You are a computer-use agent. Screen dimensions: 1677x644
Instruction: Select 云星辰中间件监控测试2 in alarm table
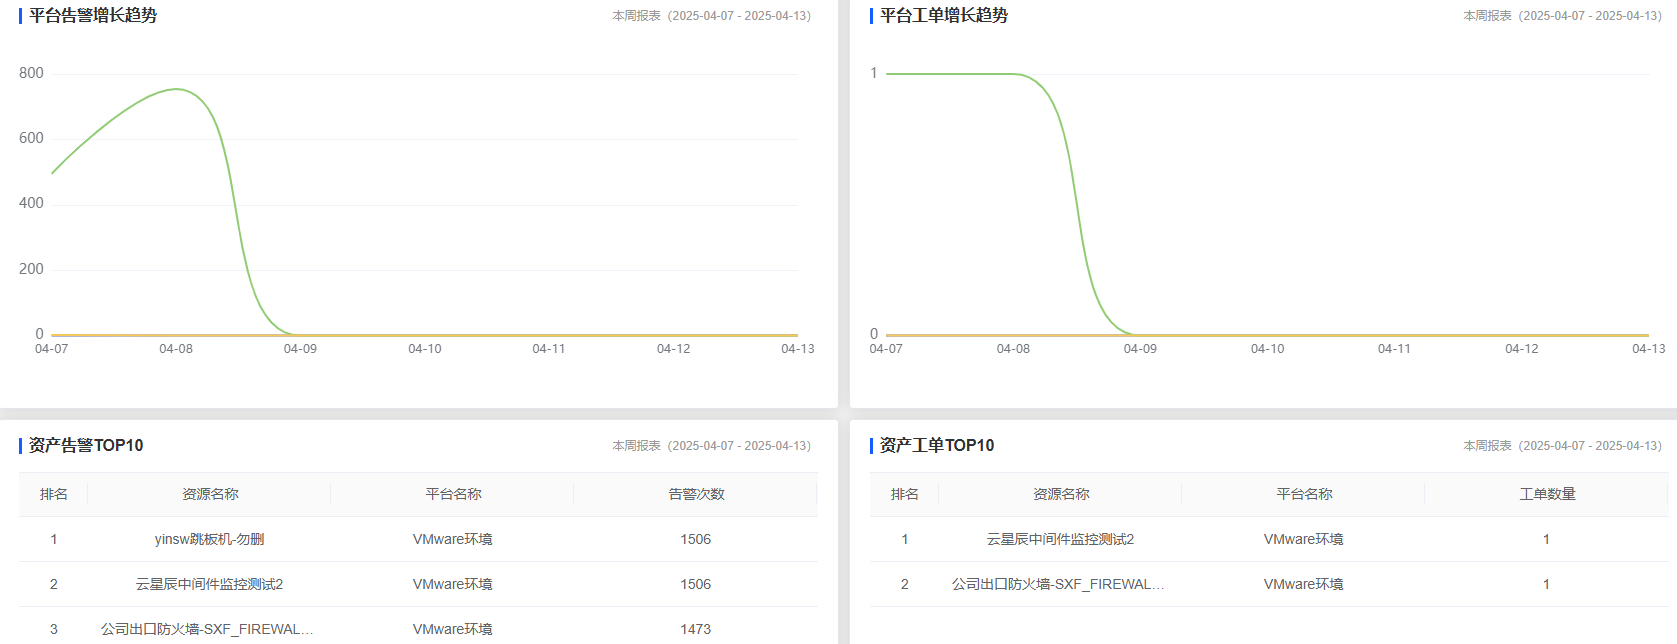(209, 584)
